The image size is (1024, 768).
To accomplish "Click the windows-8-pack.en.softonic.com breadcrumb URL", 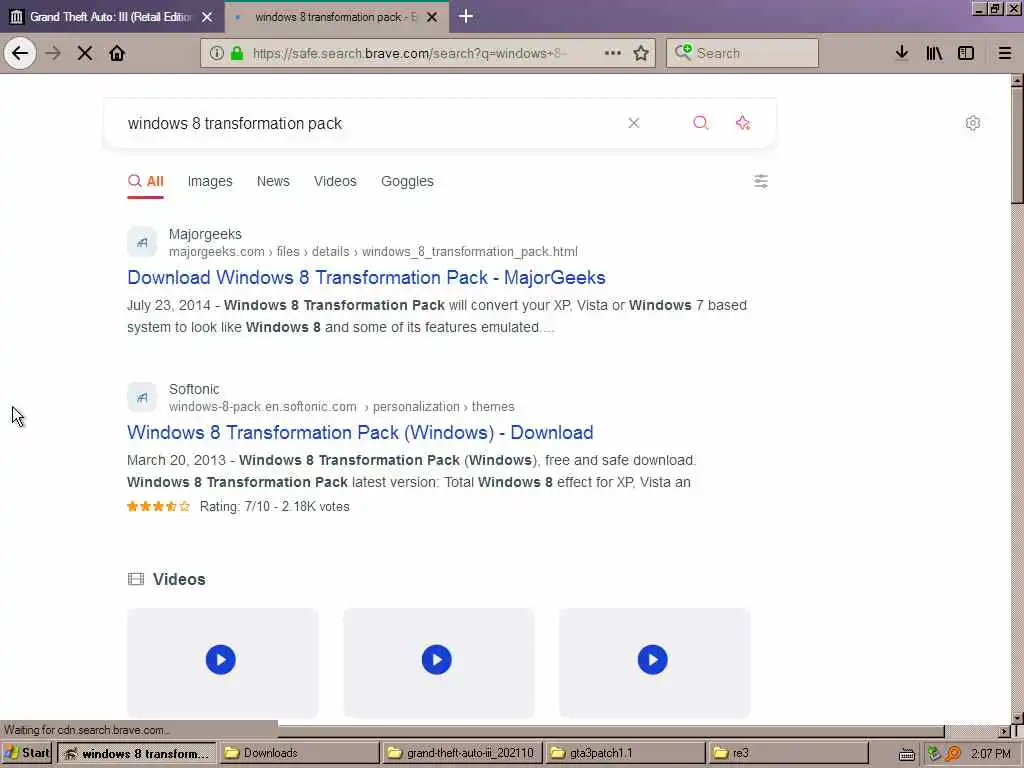I will tap(342, 406).
